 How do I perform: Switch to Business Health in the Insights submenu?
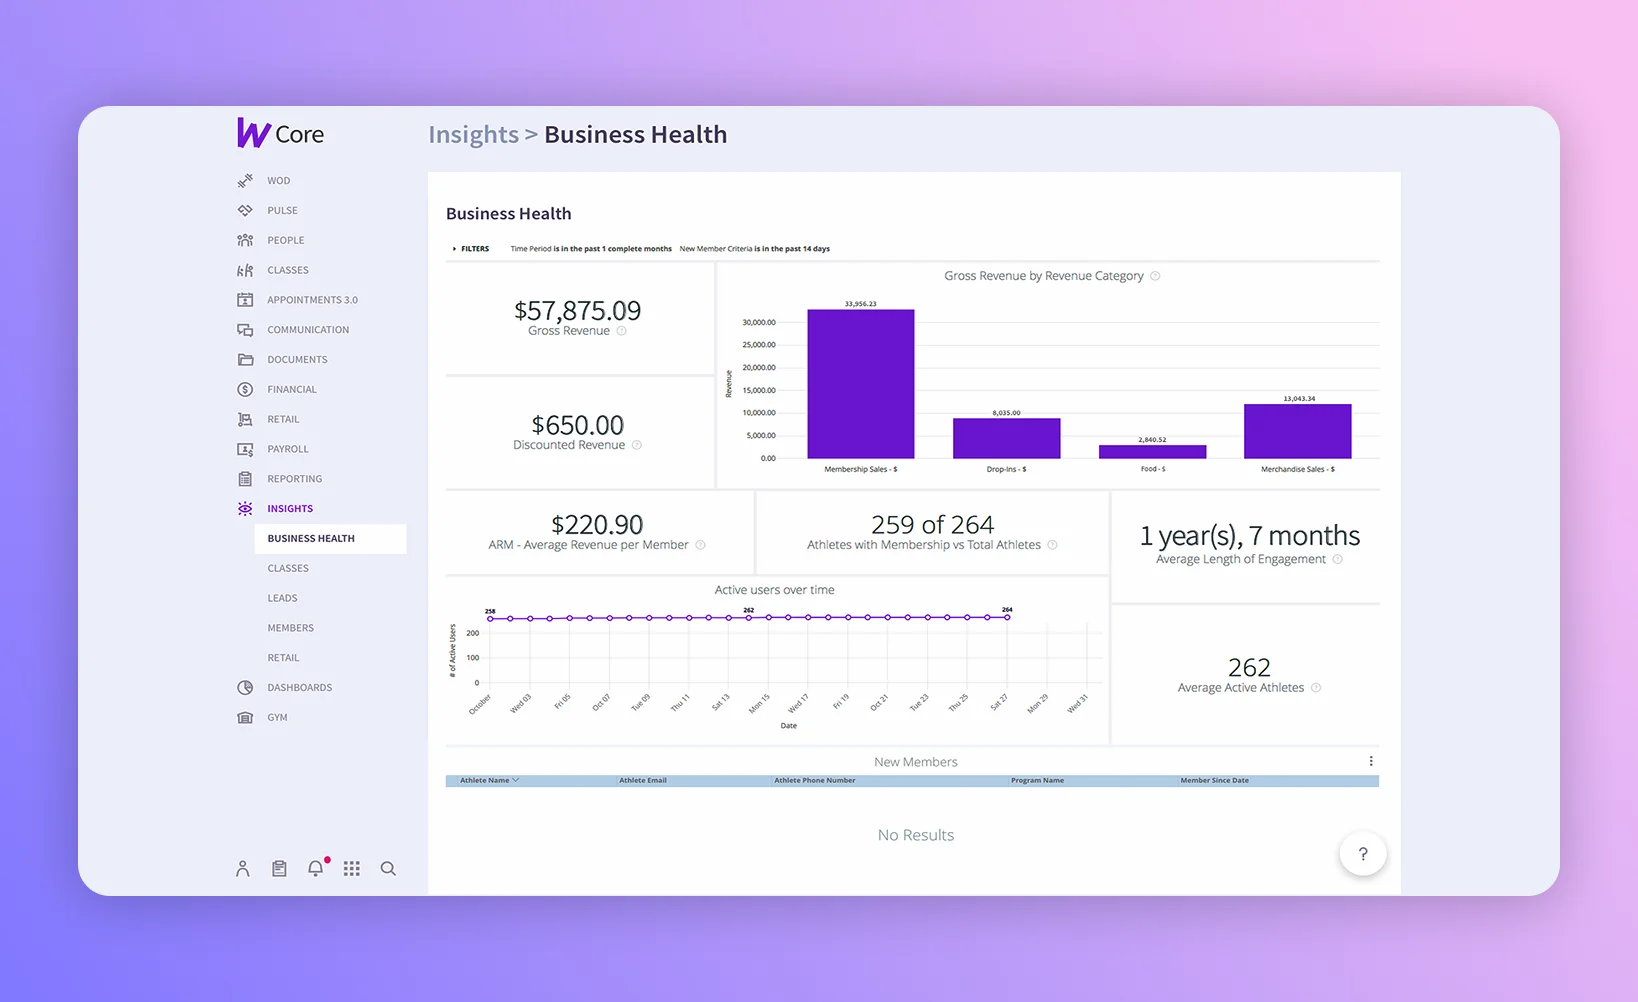point(310,538)
